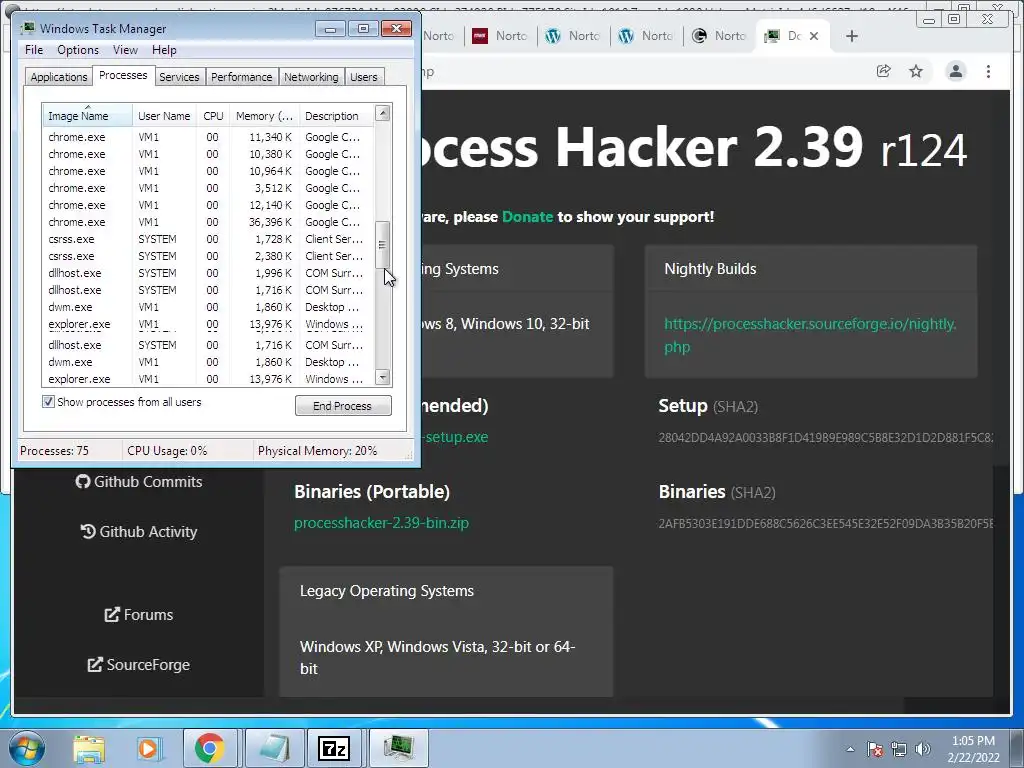Open the notepad-style taskbar icon beside Chrome
Image resolution: width=1024 pixels, height=768 pixels.
(x=273, y=748)
